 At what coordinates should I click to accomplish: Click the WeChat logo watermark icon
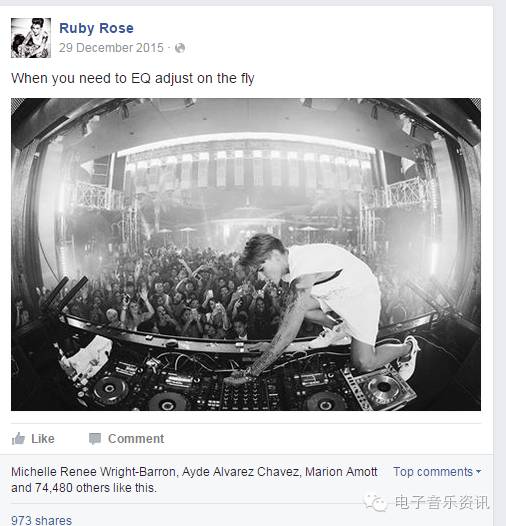point(375,503)
